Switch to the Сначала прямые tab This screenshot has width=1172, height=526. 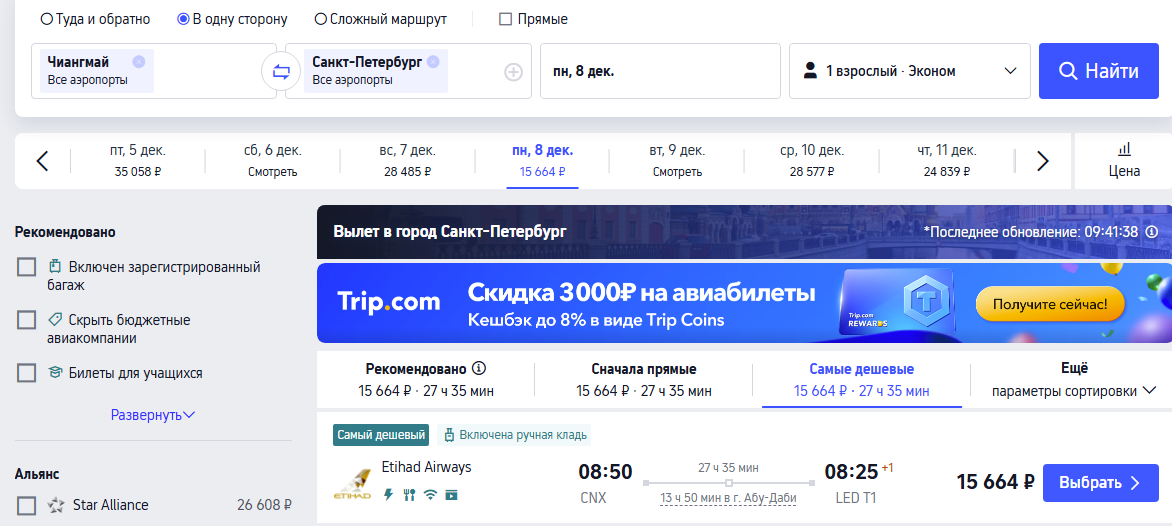tap(644, 379)
